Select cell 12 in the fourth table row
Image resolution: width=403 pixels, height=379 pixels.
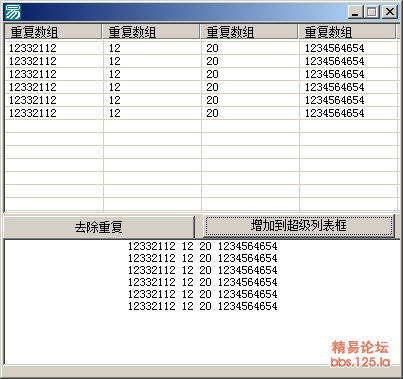(x=114, y=87)
